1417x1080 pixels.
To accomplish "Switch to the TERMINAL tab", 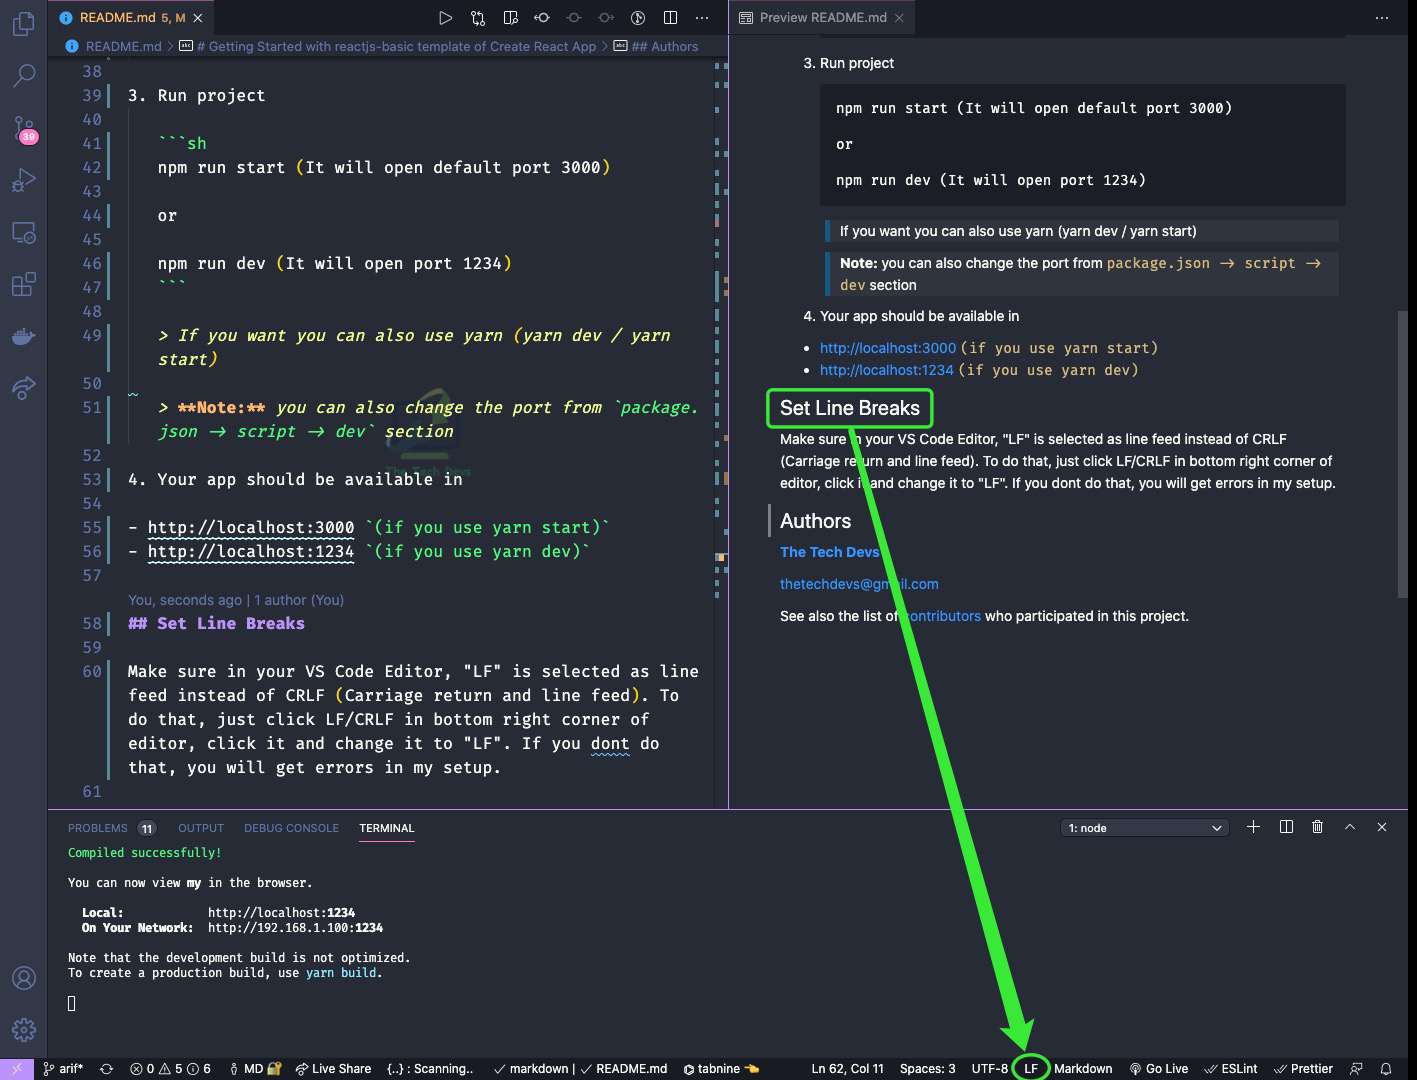I will (386, 828).
